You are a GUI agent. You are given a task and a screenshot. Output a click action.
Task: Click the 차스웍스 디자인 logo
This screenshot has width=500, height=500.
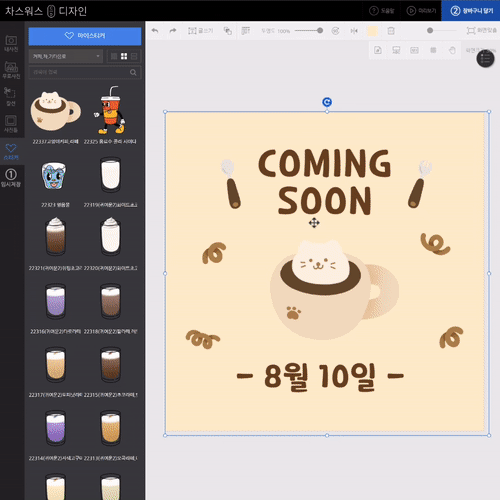tap(46, 11)
